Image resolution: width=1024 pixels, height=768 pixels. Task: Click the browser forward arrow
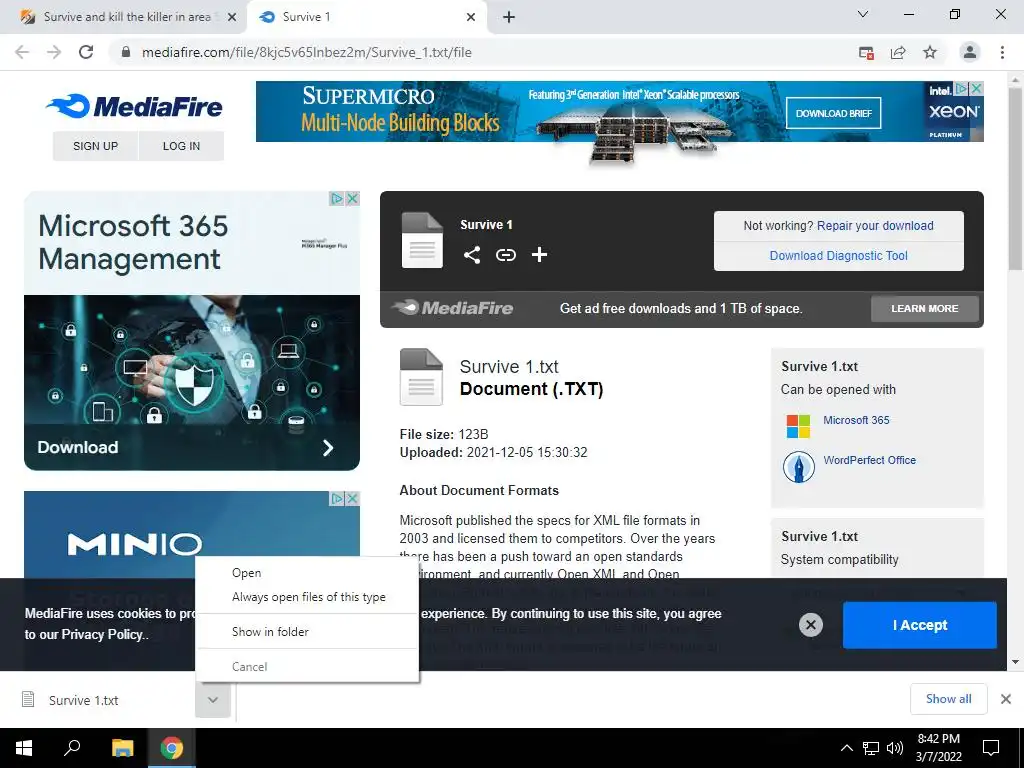[x=54, y=52]
